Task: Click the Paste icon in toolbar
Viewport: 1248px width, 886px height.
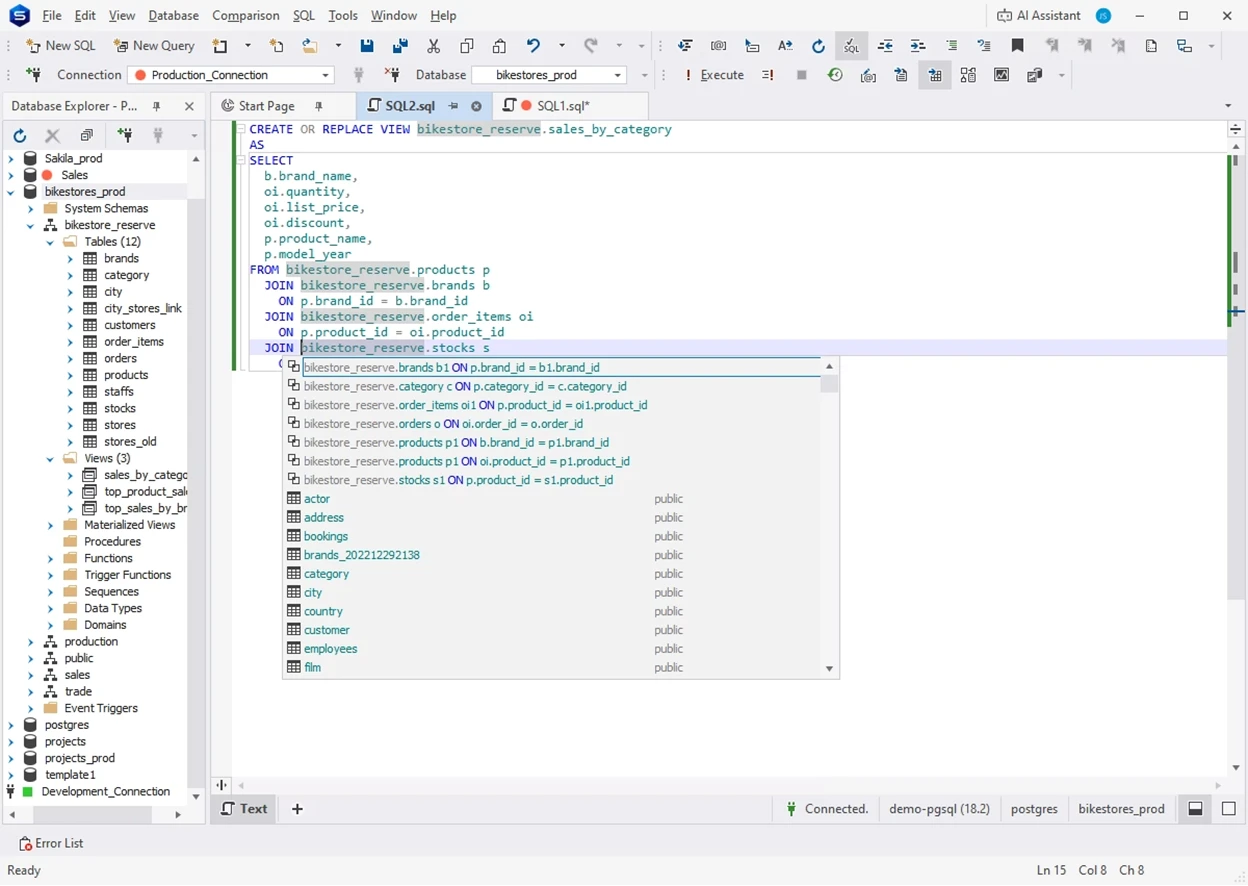Action: 499,46
